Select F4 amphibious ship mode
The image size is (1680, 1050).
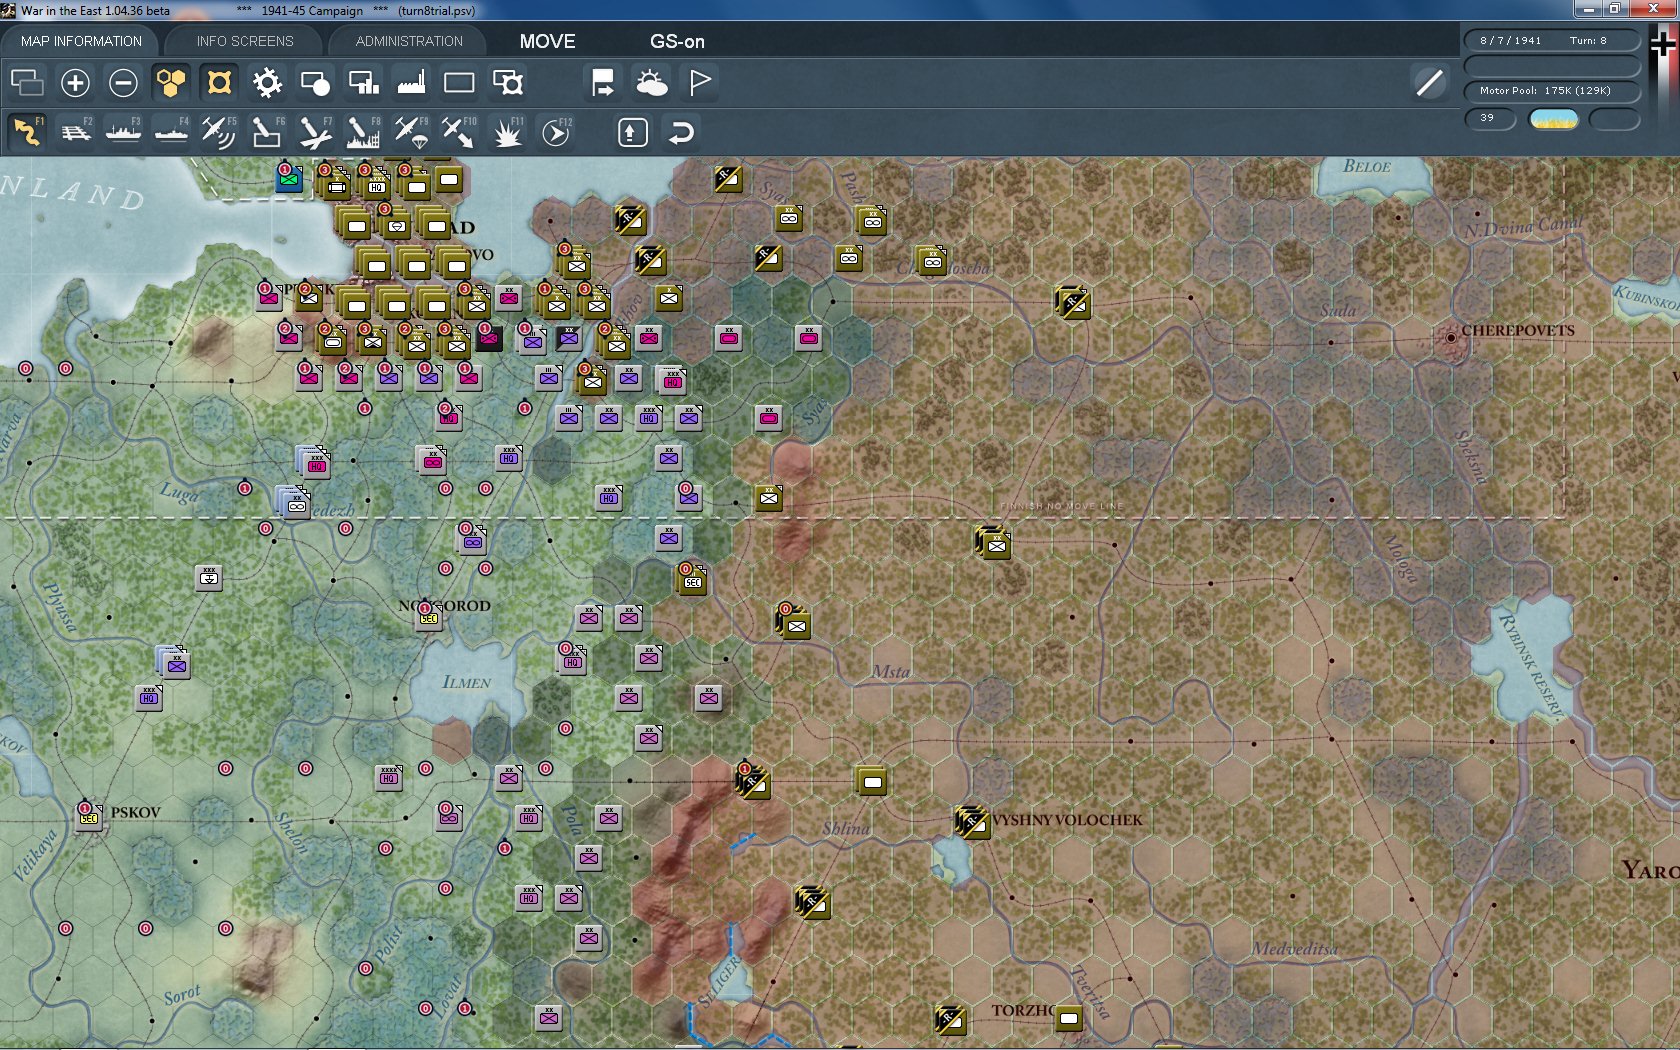tap(171, 132)
